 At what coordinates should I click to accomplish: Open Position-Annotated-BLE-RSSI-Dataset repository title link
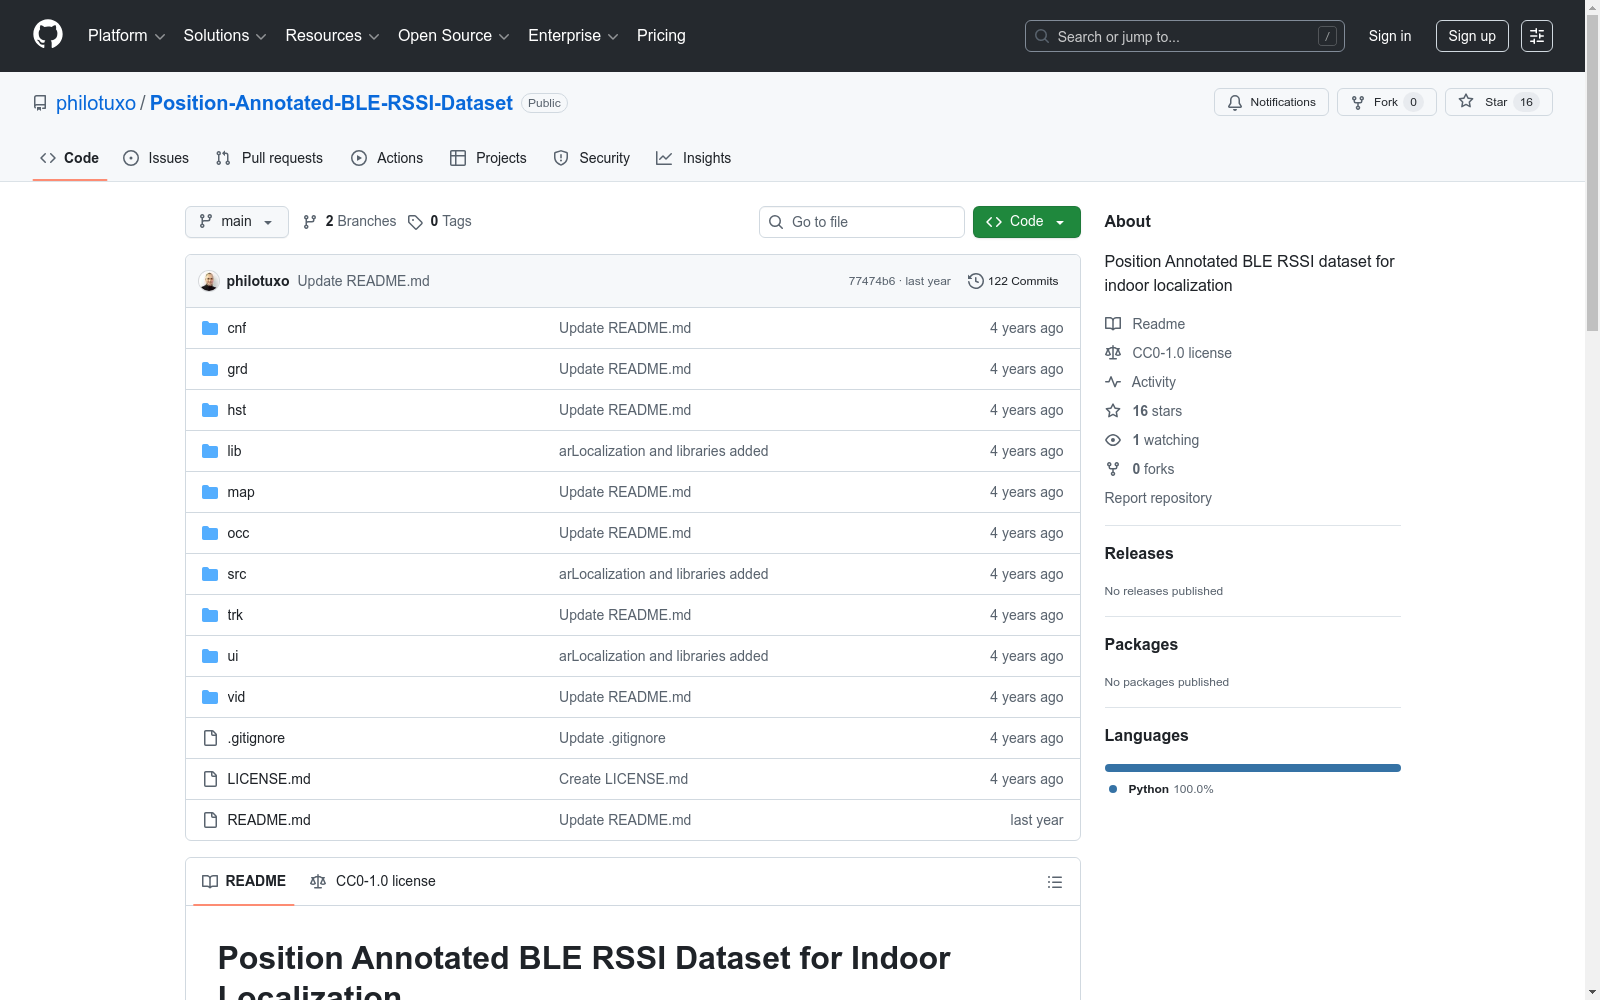(331, 103)
